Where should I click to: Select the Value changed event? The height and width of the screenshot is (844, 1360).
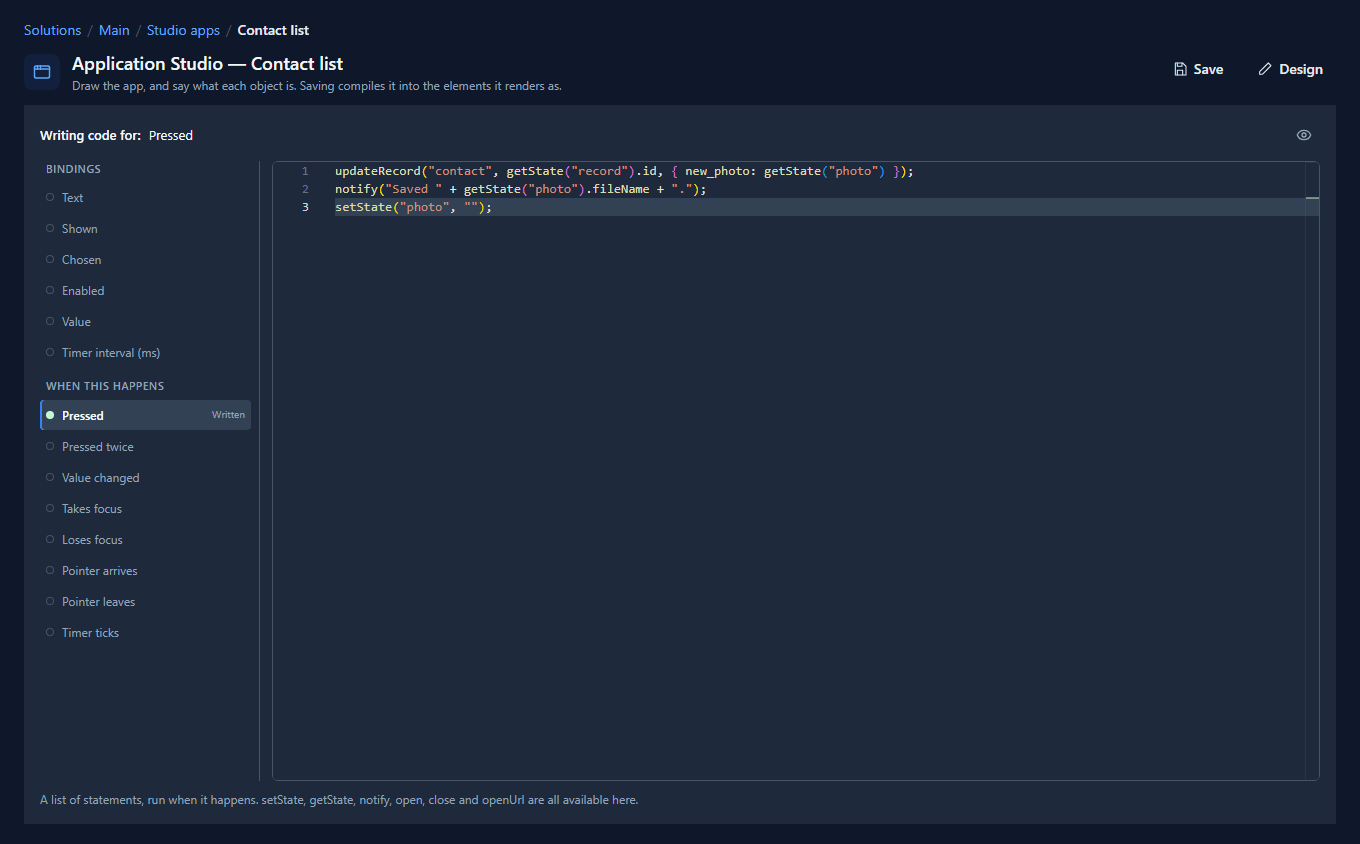145,478
